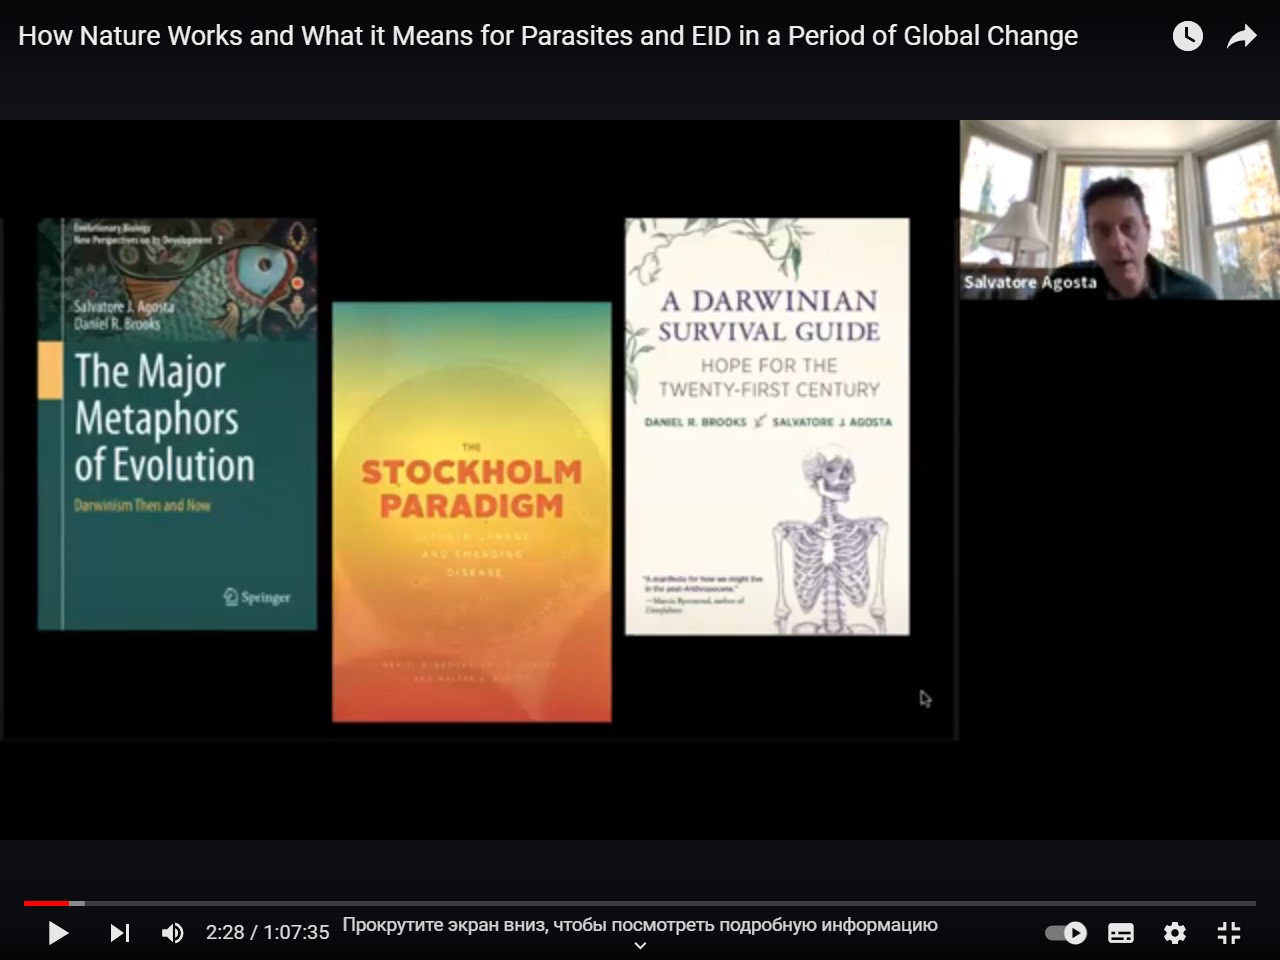Screen dimensions: 1280x960
Task: Exit full screen mode
Action: 1229,933
